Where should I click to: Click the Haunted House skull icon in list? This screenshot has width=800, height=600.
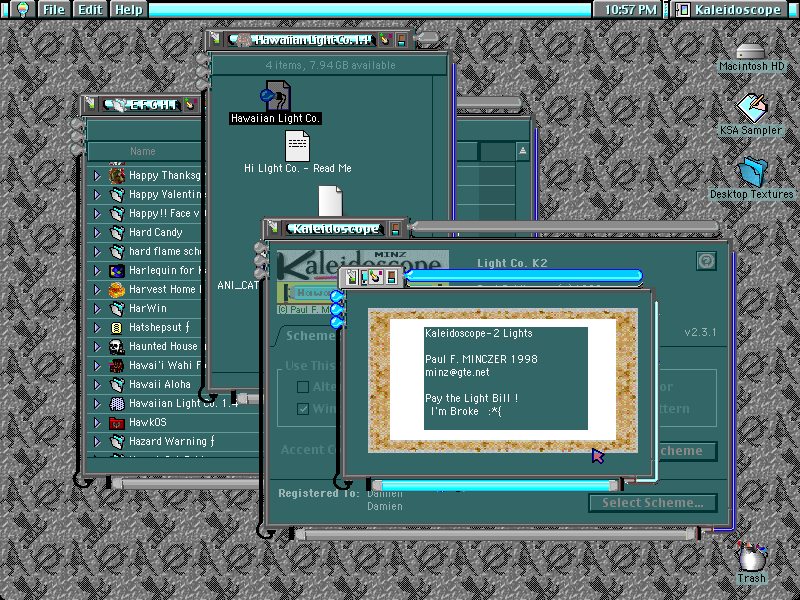pyautogui.click(x=117, y=346)
